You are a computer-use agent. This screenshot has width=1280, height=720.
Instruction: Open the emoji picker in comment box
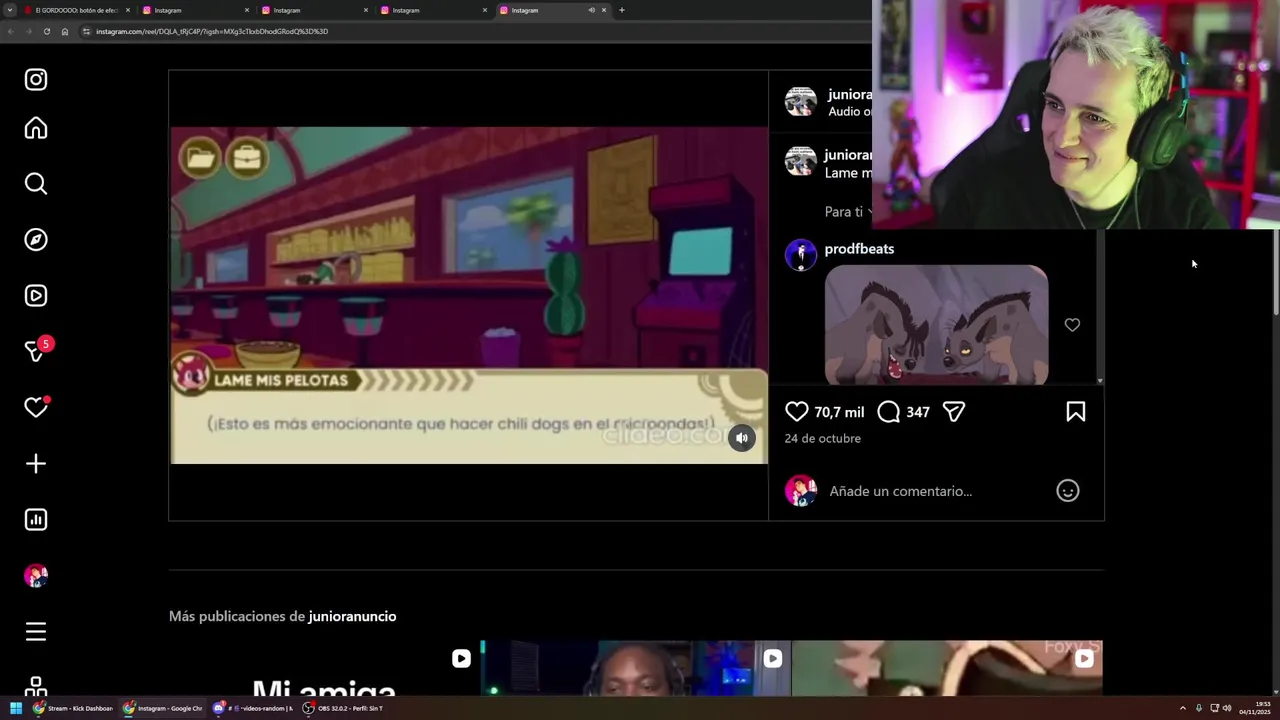coord(1068,491)
